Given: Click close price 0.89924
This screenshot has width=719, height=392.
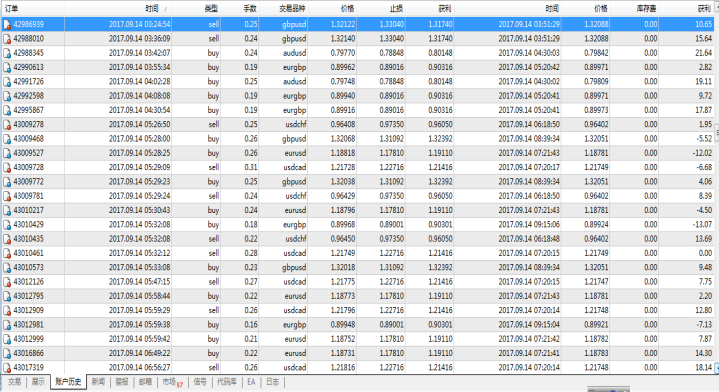Looking at the screenshot, I should (596, 225).
